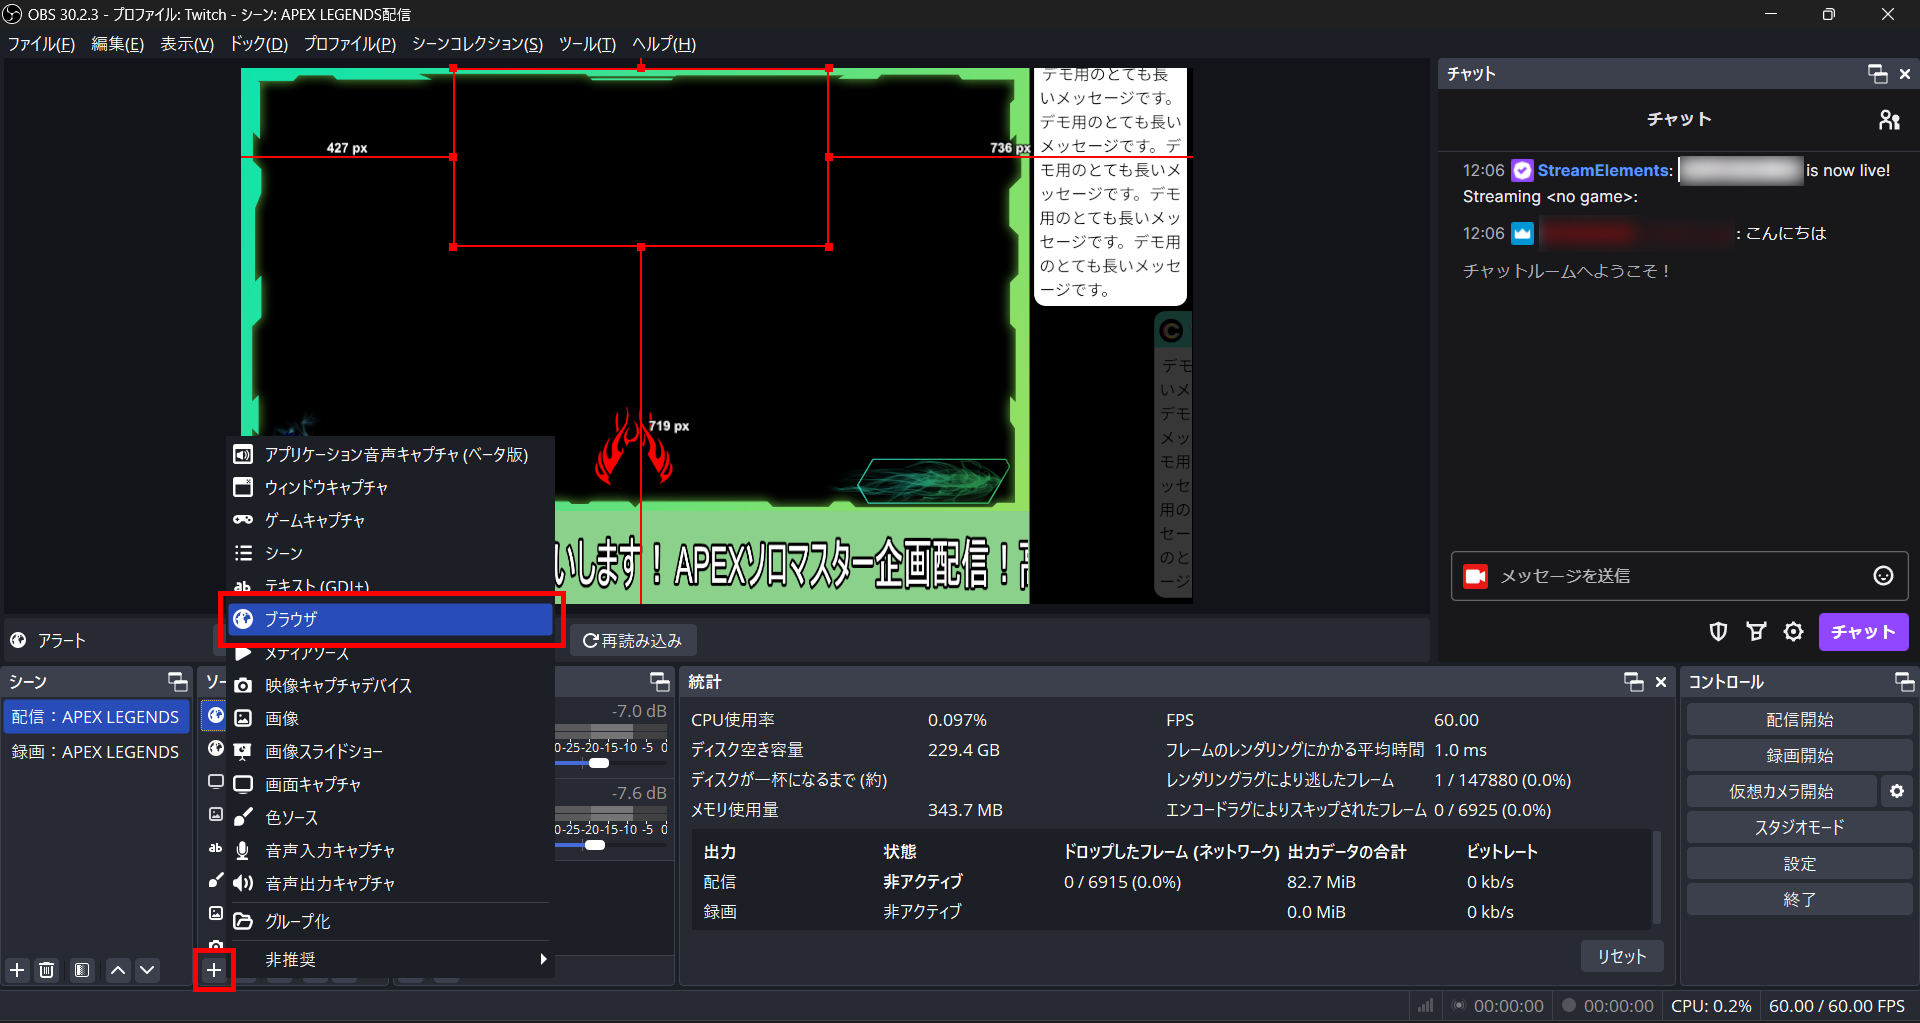This screenshot has width=1920, height=1023.
Task: Pick 映像キャプチャデバイス from the source menu
Action: click(x=390, y=686)
